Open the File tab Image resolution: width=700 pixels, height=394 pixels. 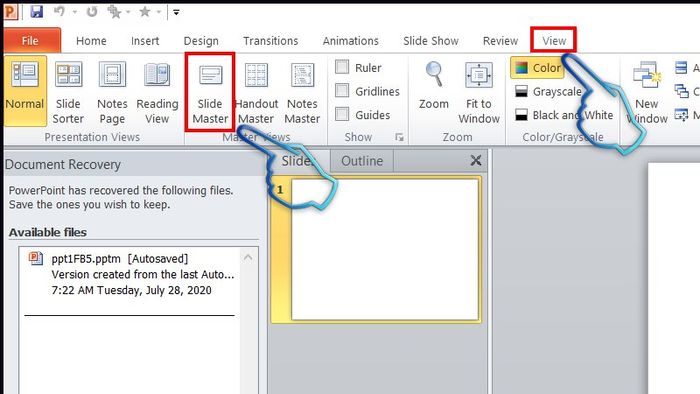click(32, 41)
